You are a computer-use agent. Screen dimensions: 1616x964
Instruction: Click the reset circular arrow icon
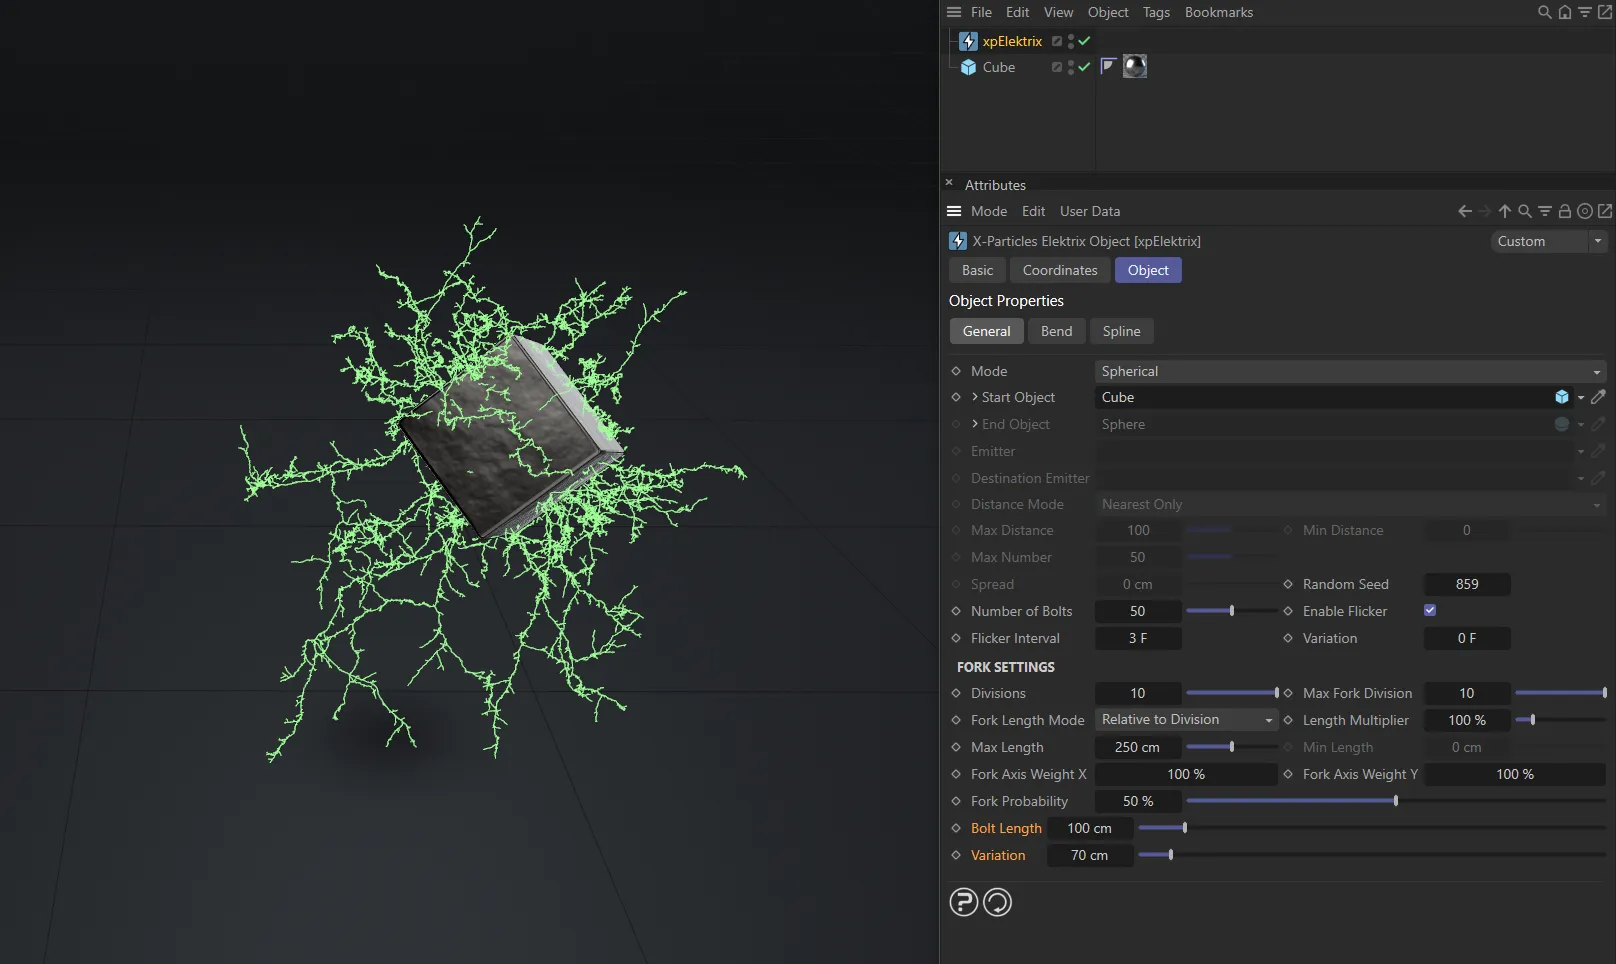pyautogui.click(x=997, y=902)
